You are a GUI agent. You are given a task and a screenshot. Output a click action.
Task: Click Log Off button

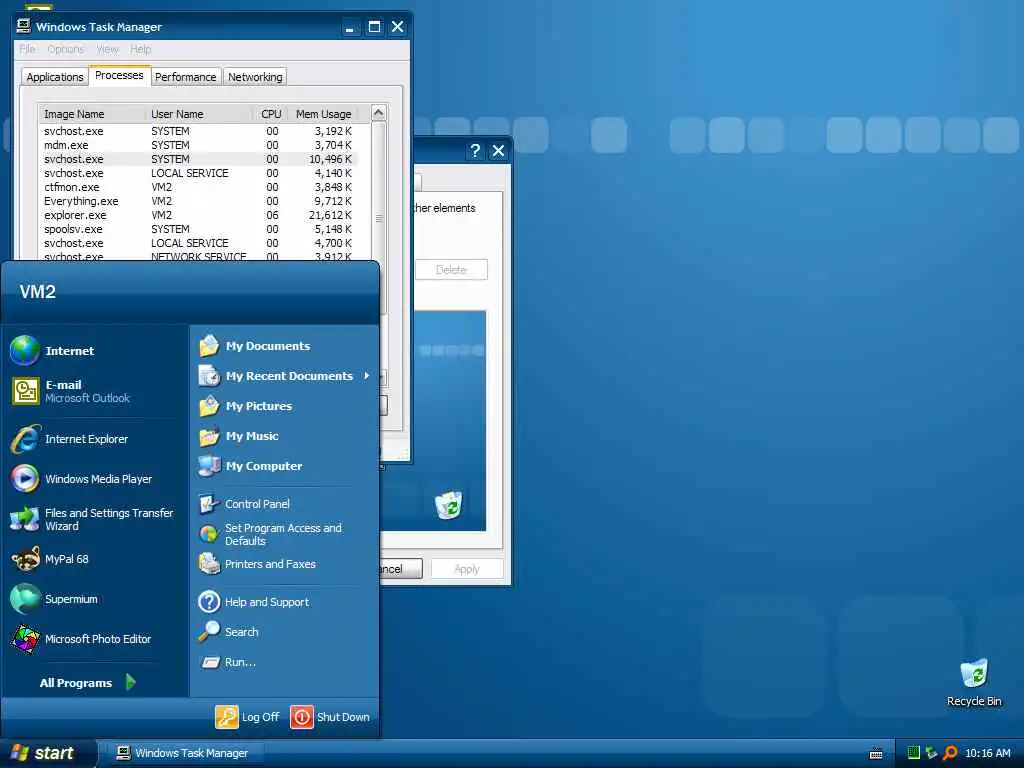coord(248,716)
